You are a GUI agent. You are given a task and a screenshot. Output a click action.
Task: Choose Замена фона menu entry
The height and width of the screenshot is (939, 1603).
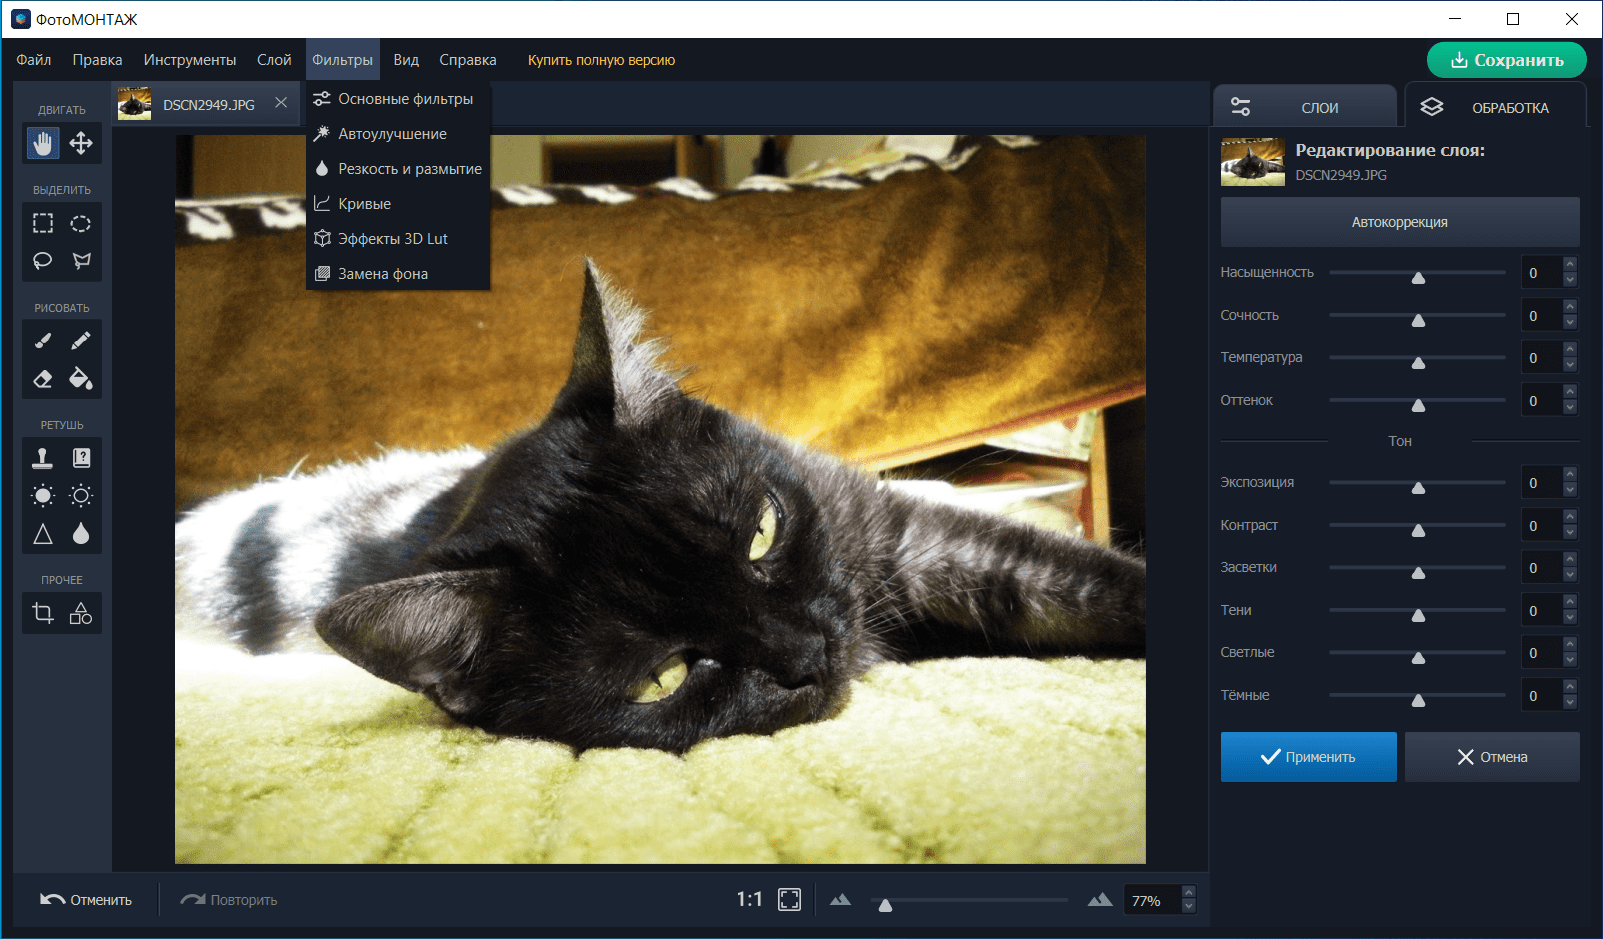(x=398, y=274)
